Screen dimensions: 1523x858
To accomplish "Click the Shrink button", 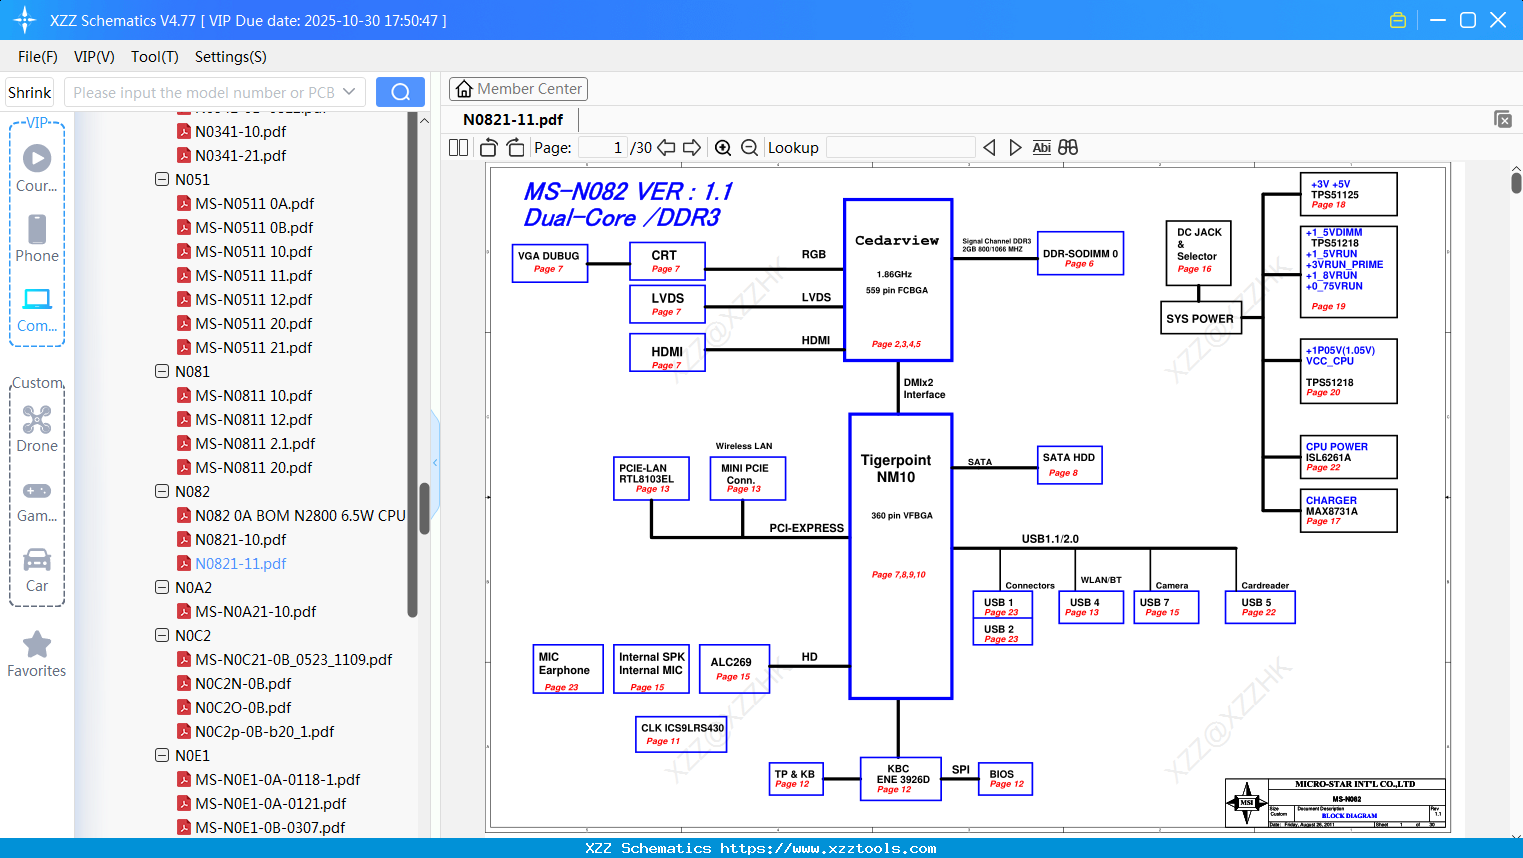I will (29, 92).
